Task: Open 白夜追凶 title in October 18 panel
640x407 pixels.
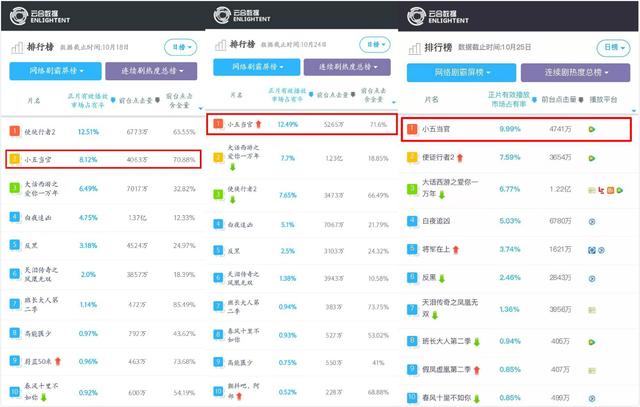Action: pos(38,218)
